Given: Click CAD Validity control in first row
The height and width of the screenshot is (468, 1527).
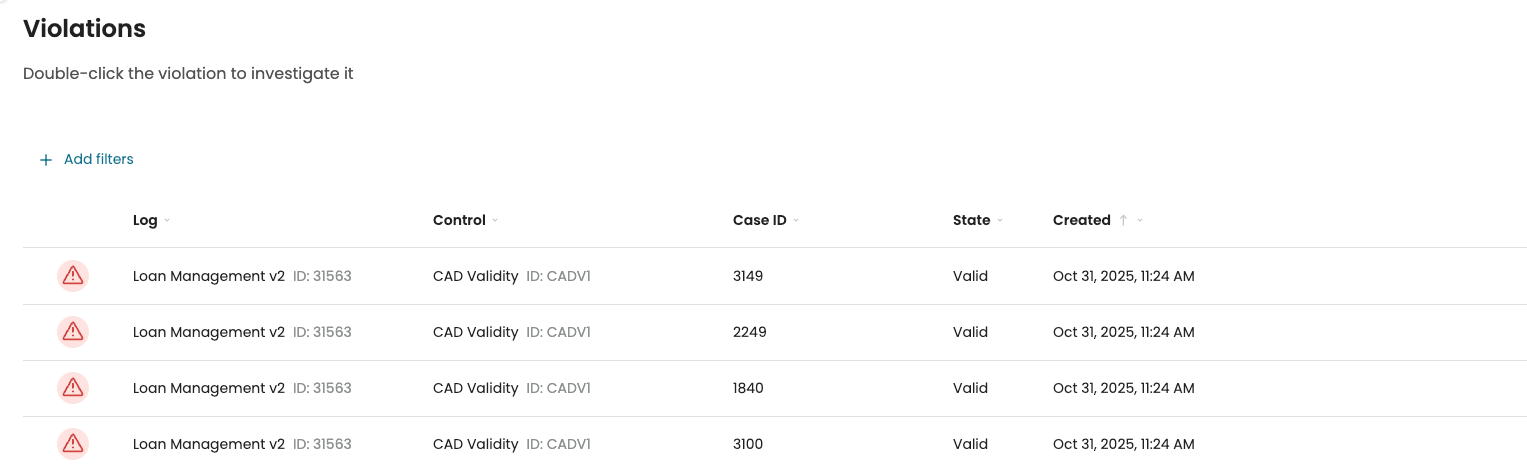Looking at the screenshot, I should pyautogui.click(x=475, y=276).
